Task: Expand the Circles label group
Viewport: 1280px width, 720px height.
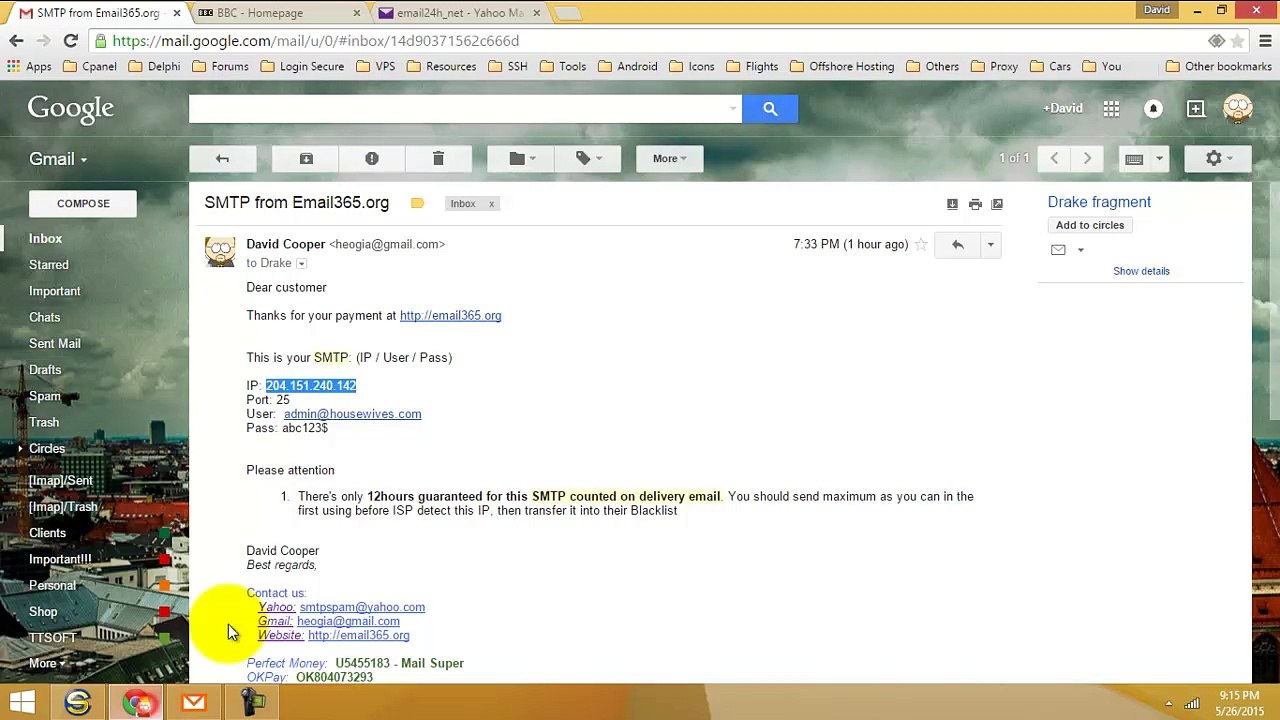Action: pos(20,448)
